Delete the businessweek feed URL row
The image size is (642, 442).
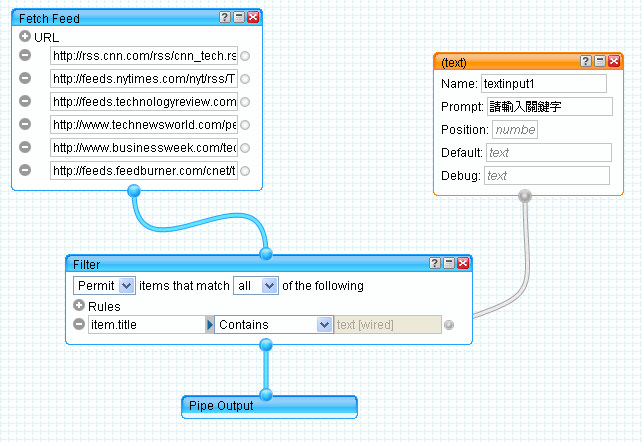coord(25,147)
